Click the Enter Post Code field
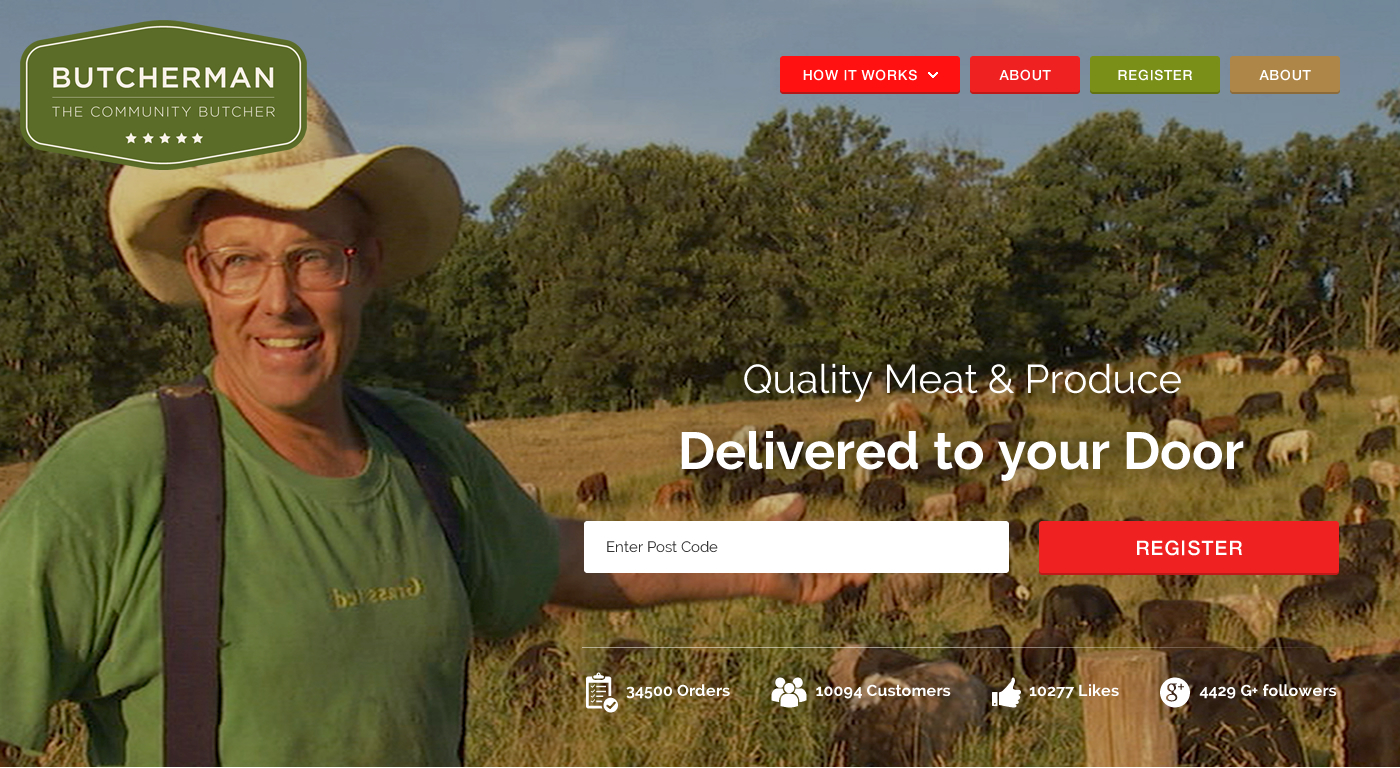The height and width of the screenshot is (768, 1400). 796,547
